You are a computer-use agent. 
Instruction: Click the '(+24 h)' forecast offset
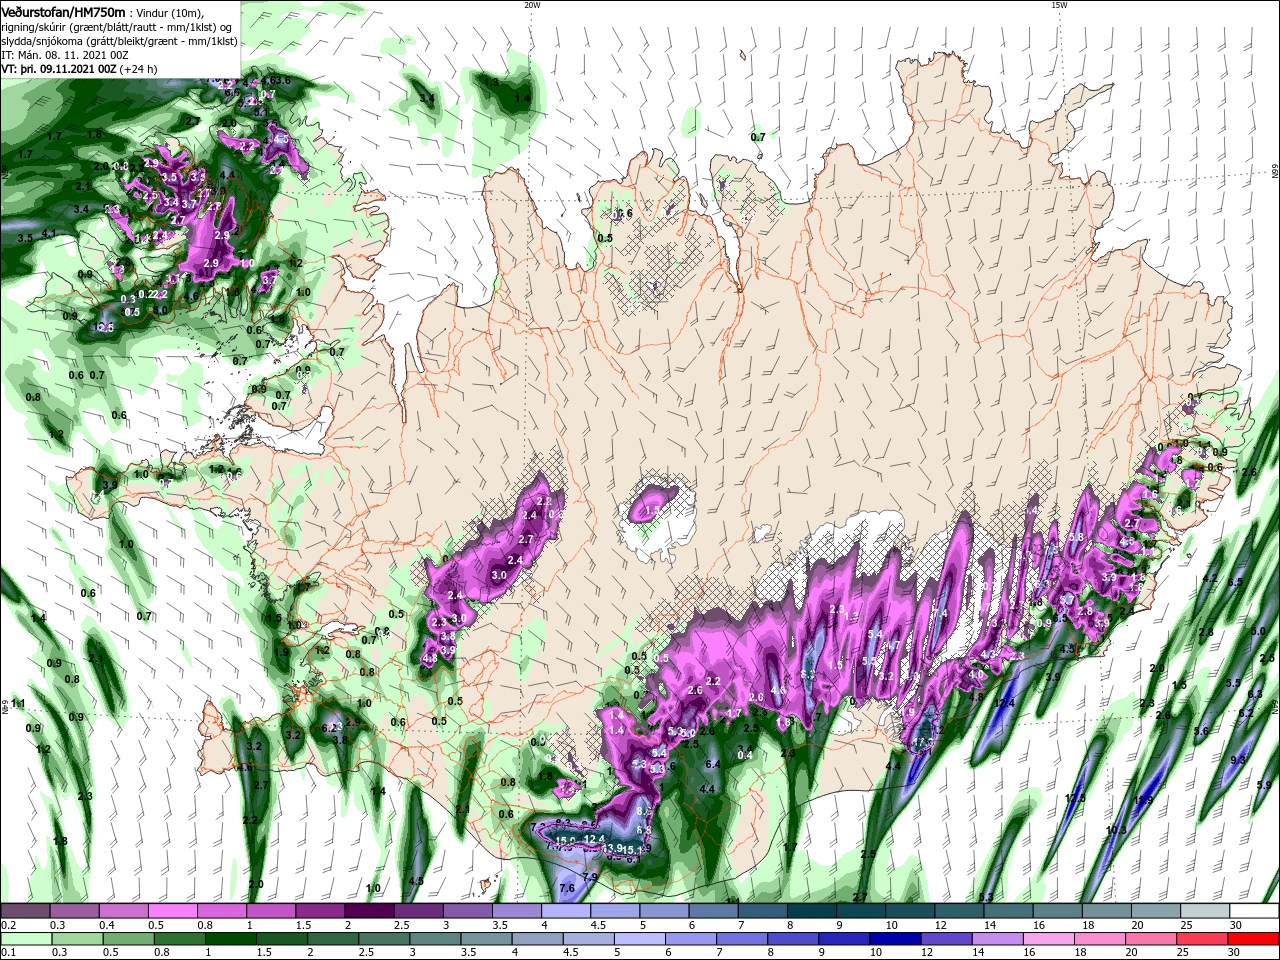click(x=139, y=69)
